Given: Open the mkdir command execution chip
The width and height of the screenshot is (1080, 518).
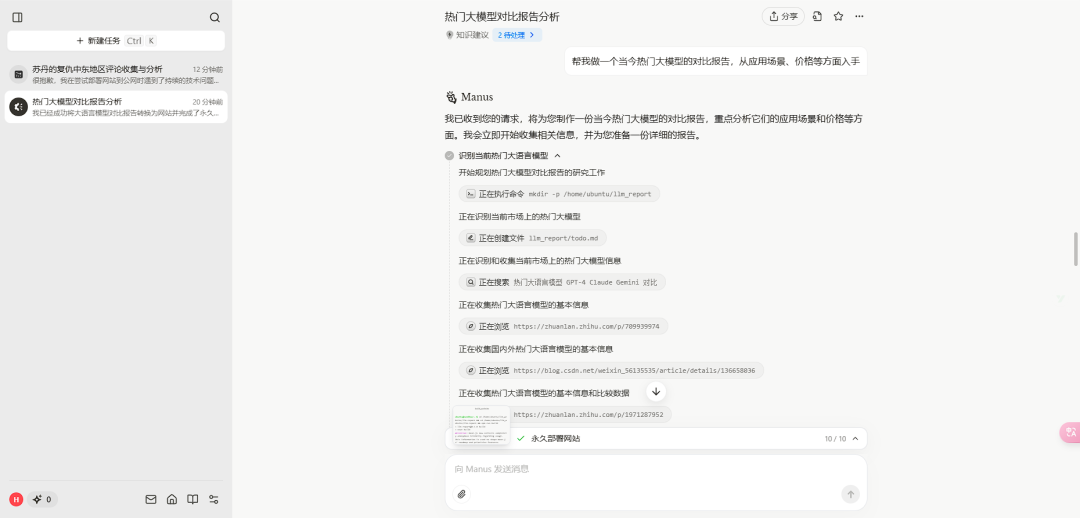Looking at the screenshot, I should tap(559, 194).
